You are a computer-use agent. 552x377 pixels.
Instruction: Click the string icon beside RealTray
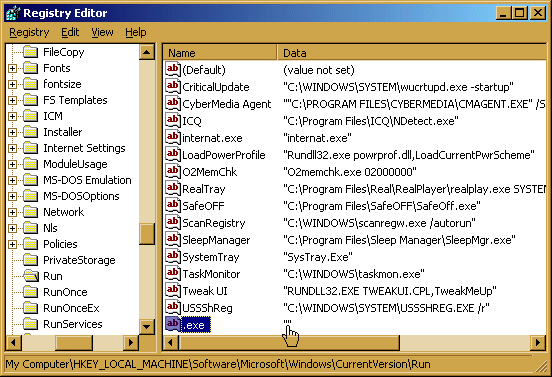click(x=173, y=188)
